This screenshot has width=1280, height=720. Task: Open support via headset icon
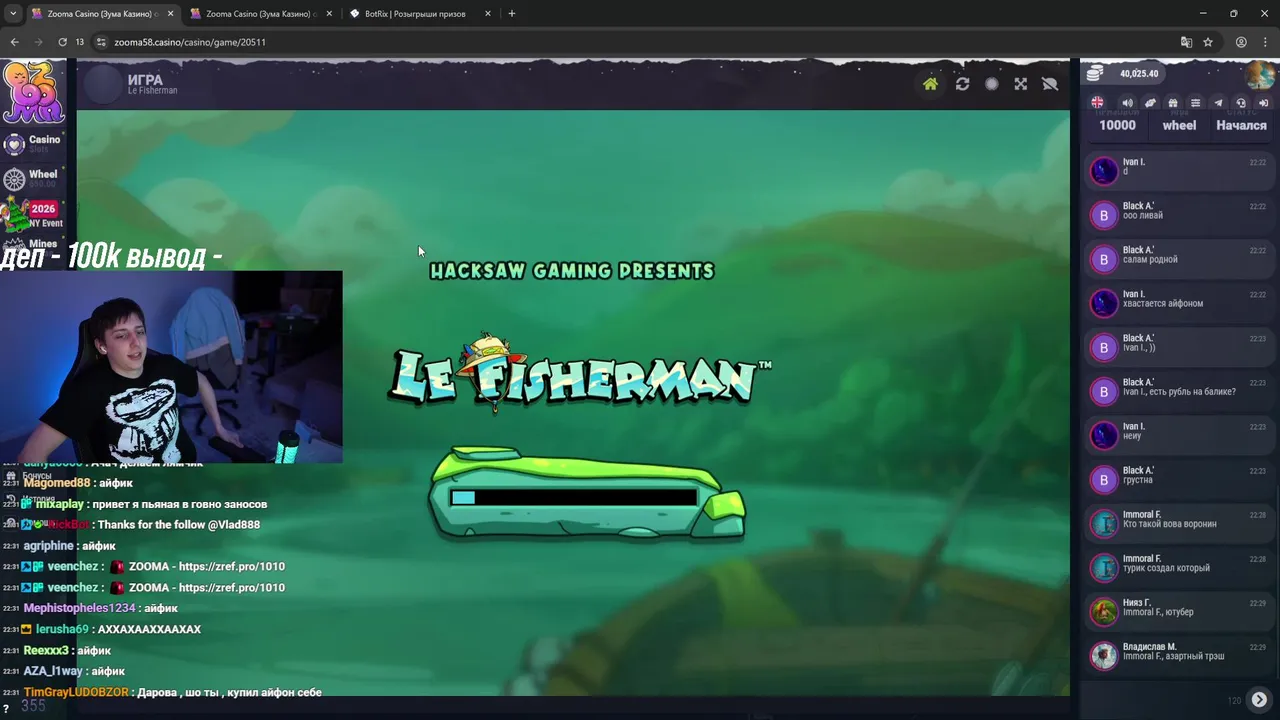[1241, 103]
